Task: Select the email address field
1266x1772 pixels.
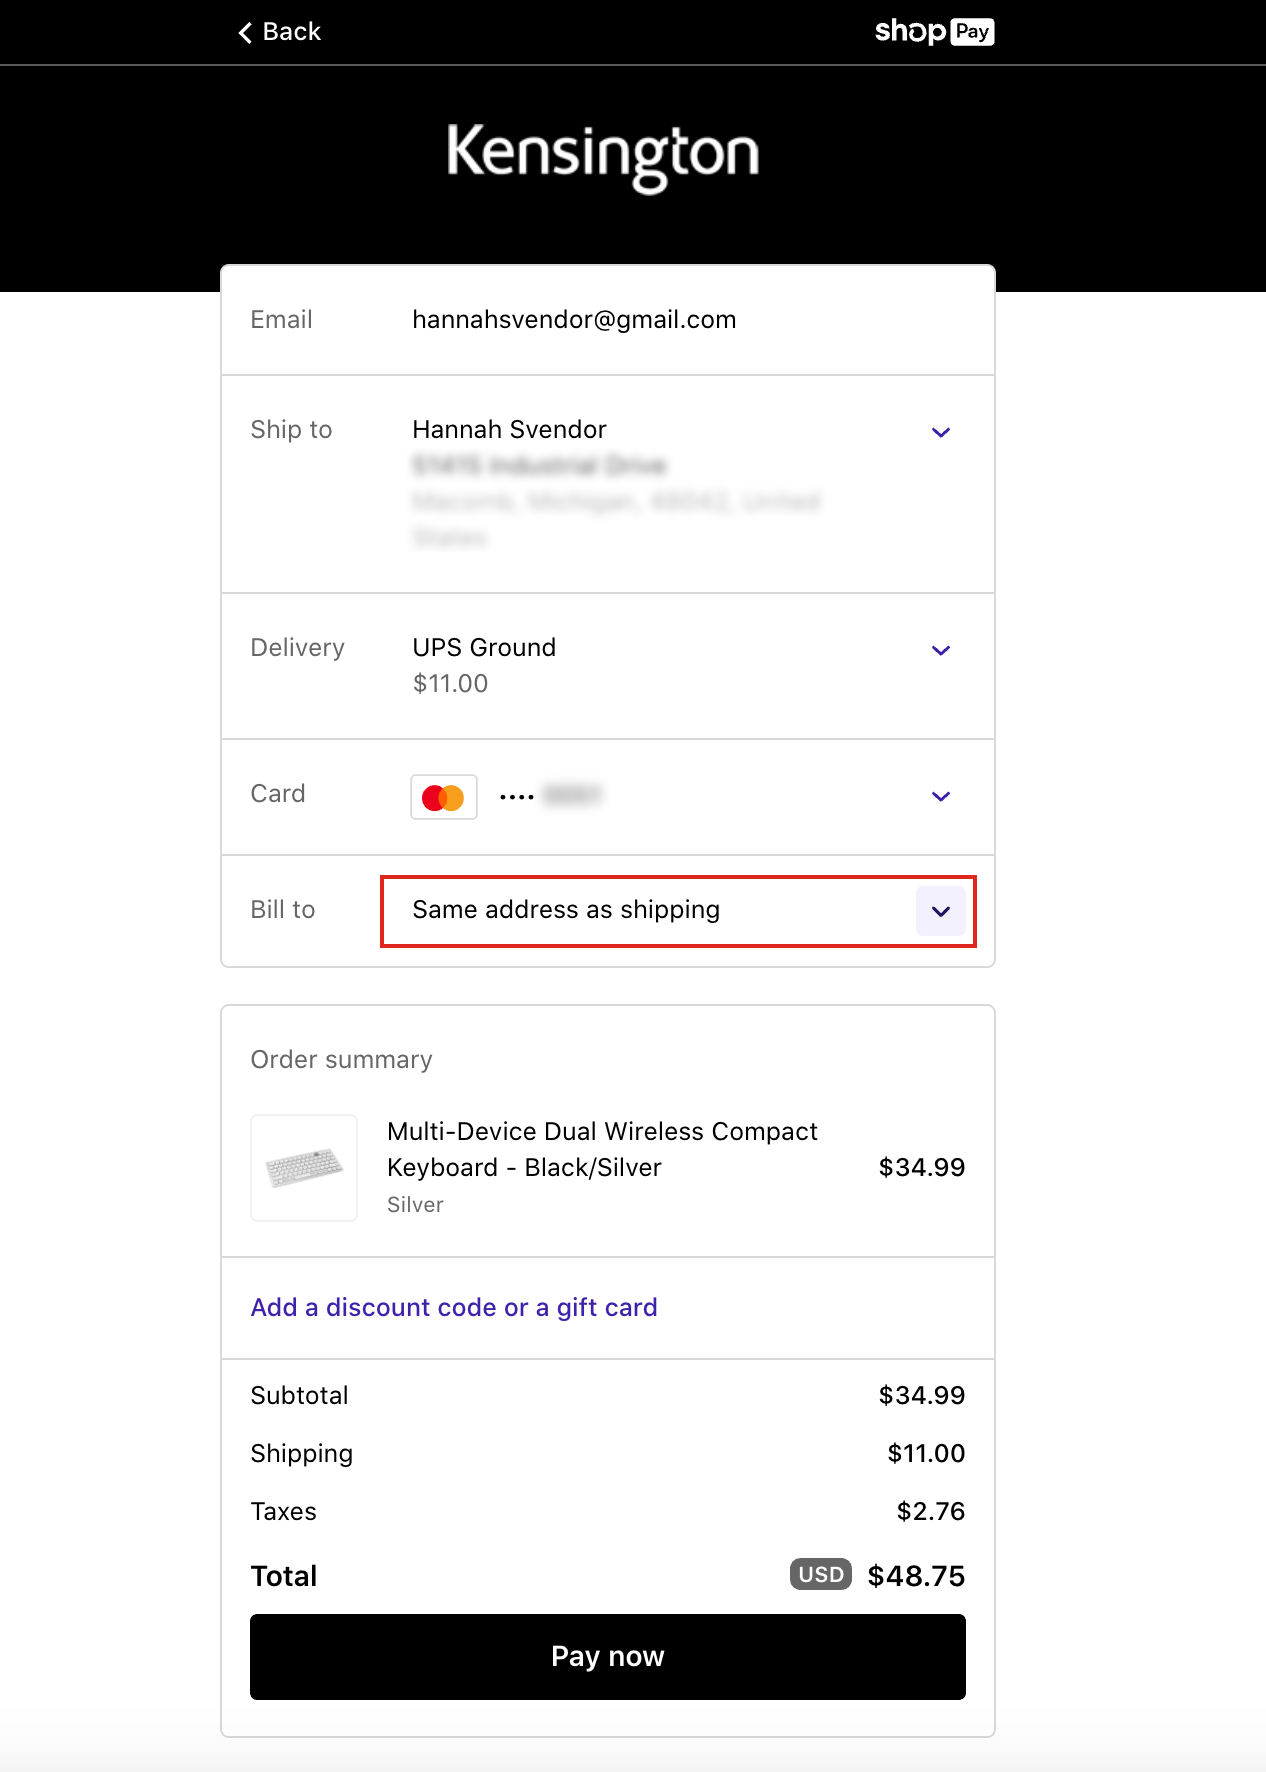Action: coord(575,319)
